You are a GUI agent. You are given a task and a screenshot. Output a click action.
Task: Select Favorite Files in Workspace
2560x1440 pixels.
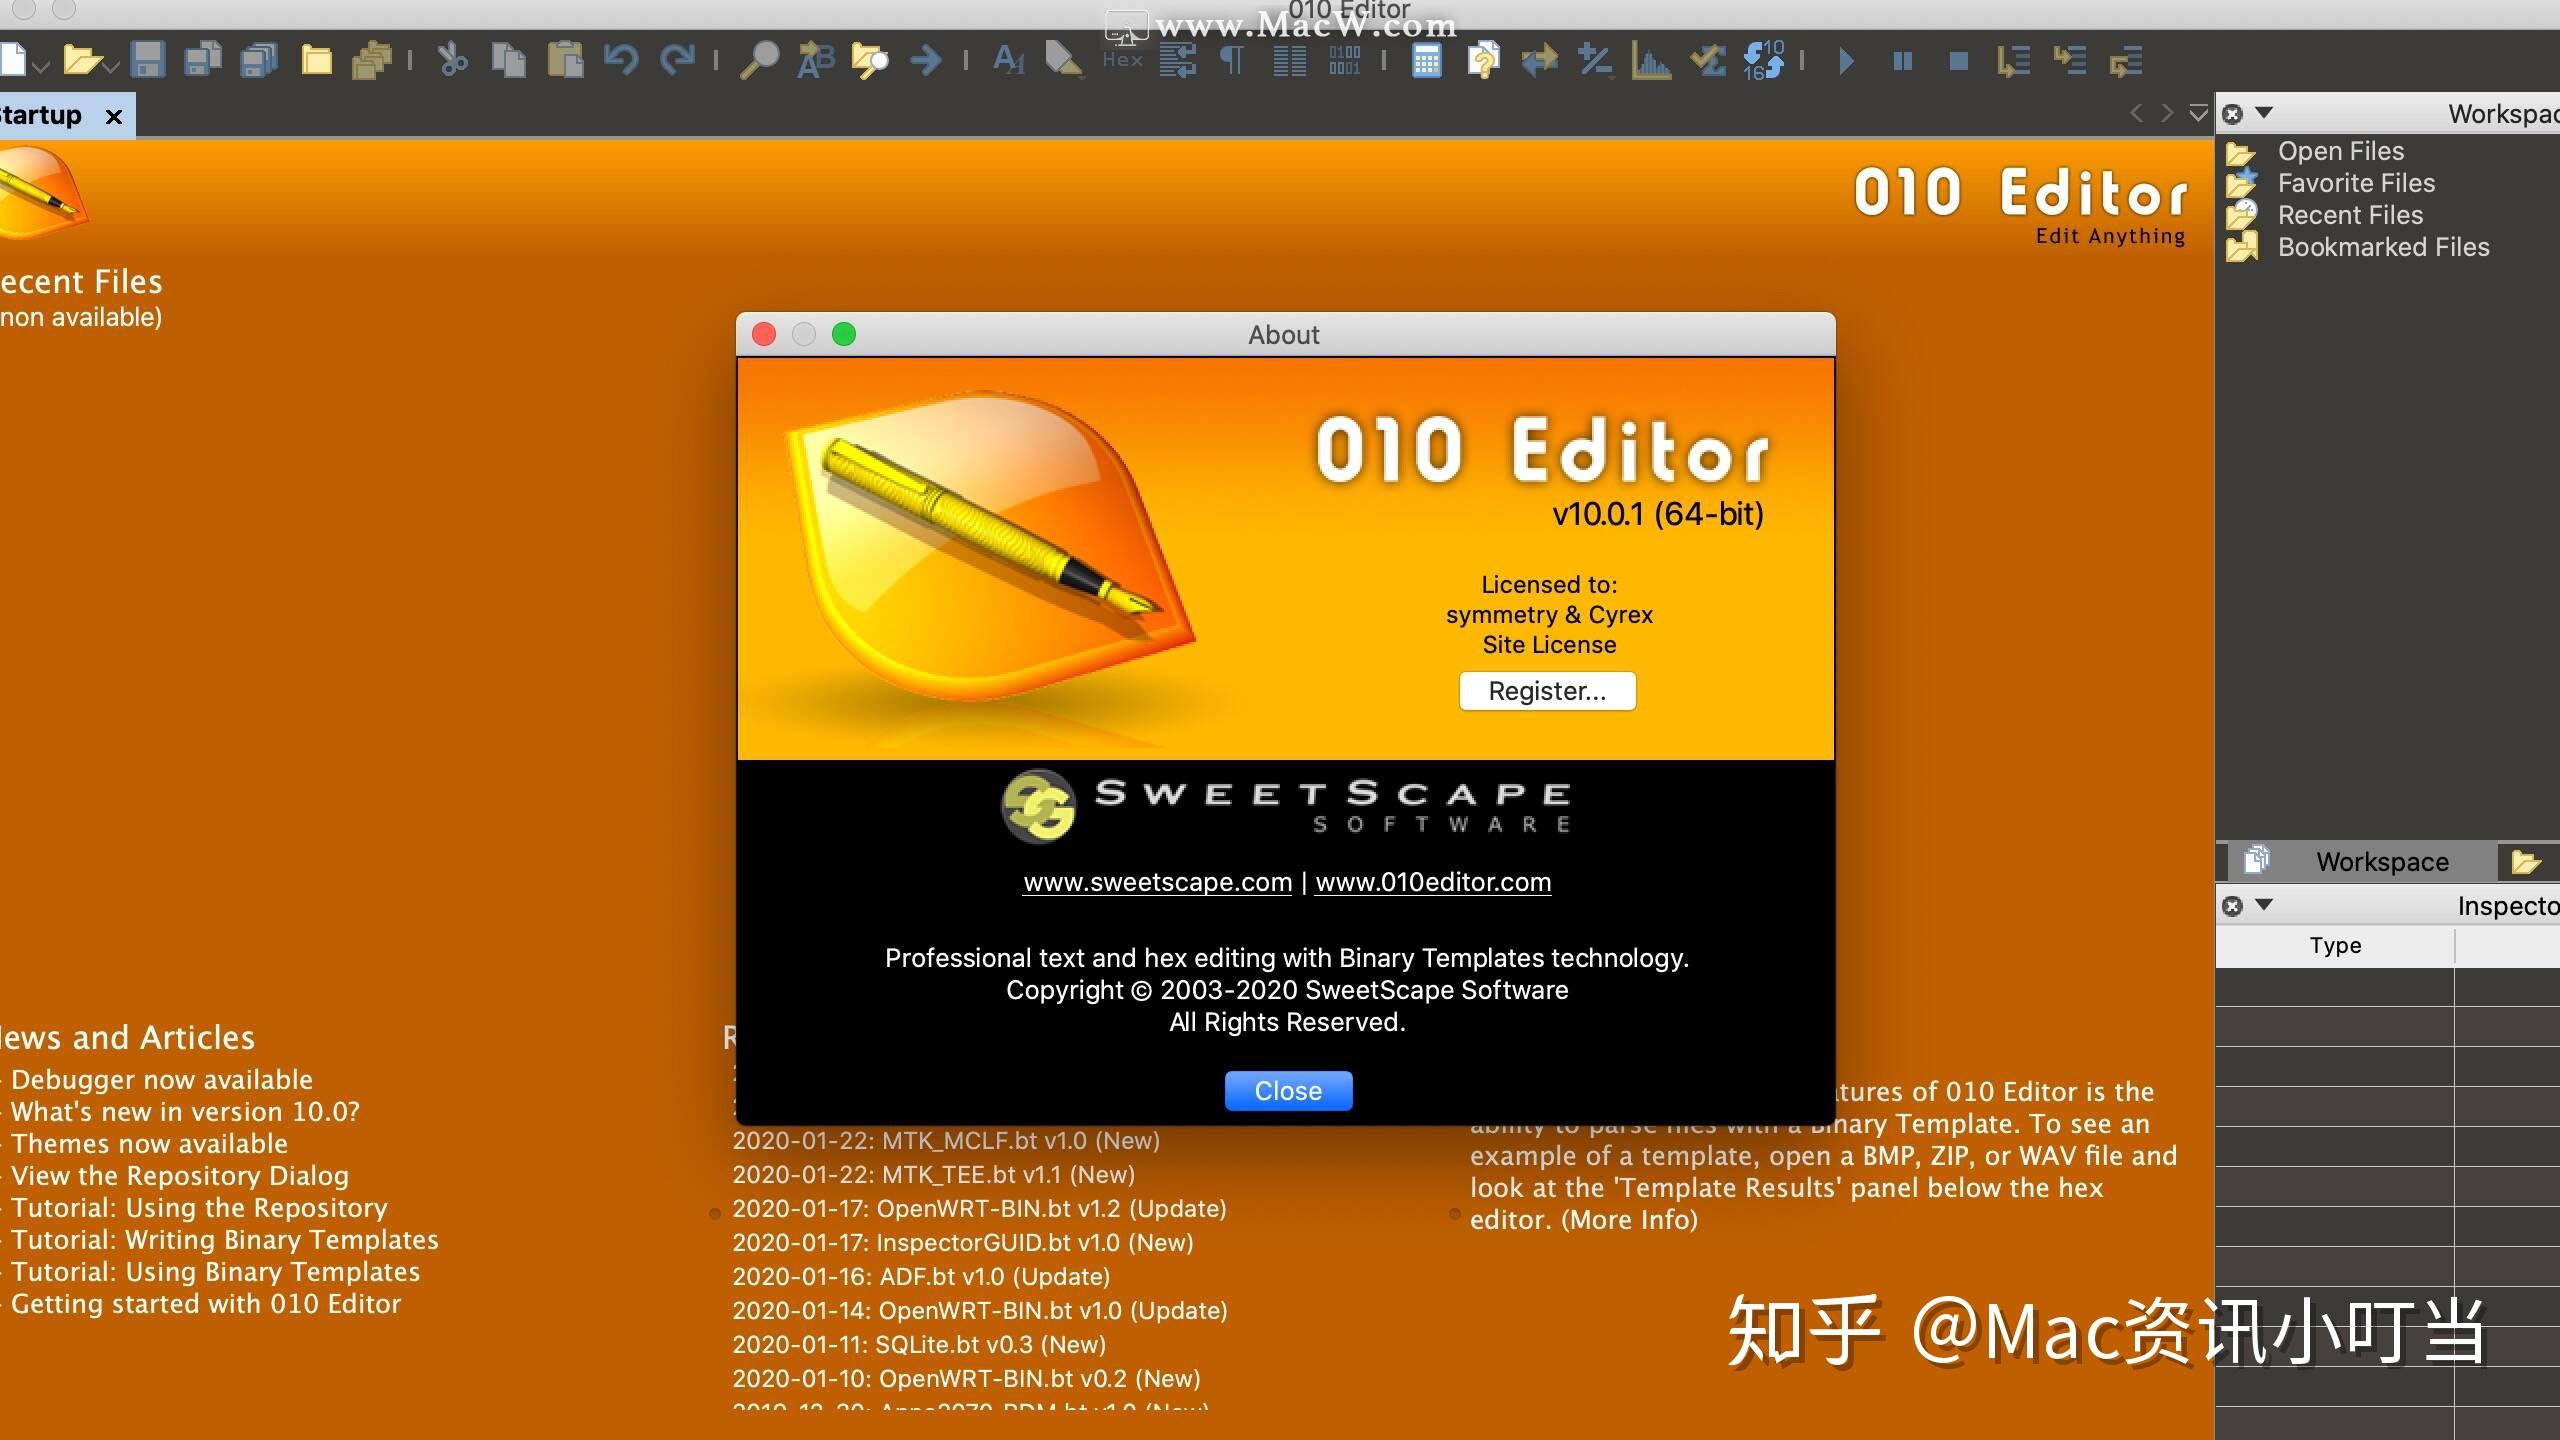coord(2355,183)
